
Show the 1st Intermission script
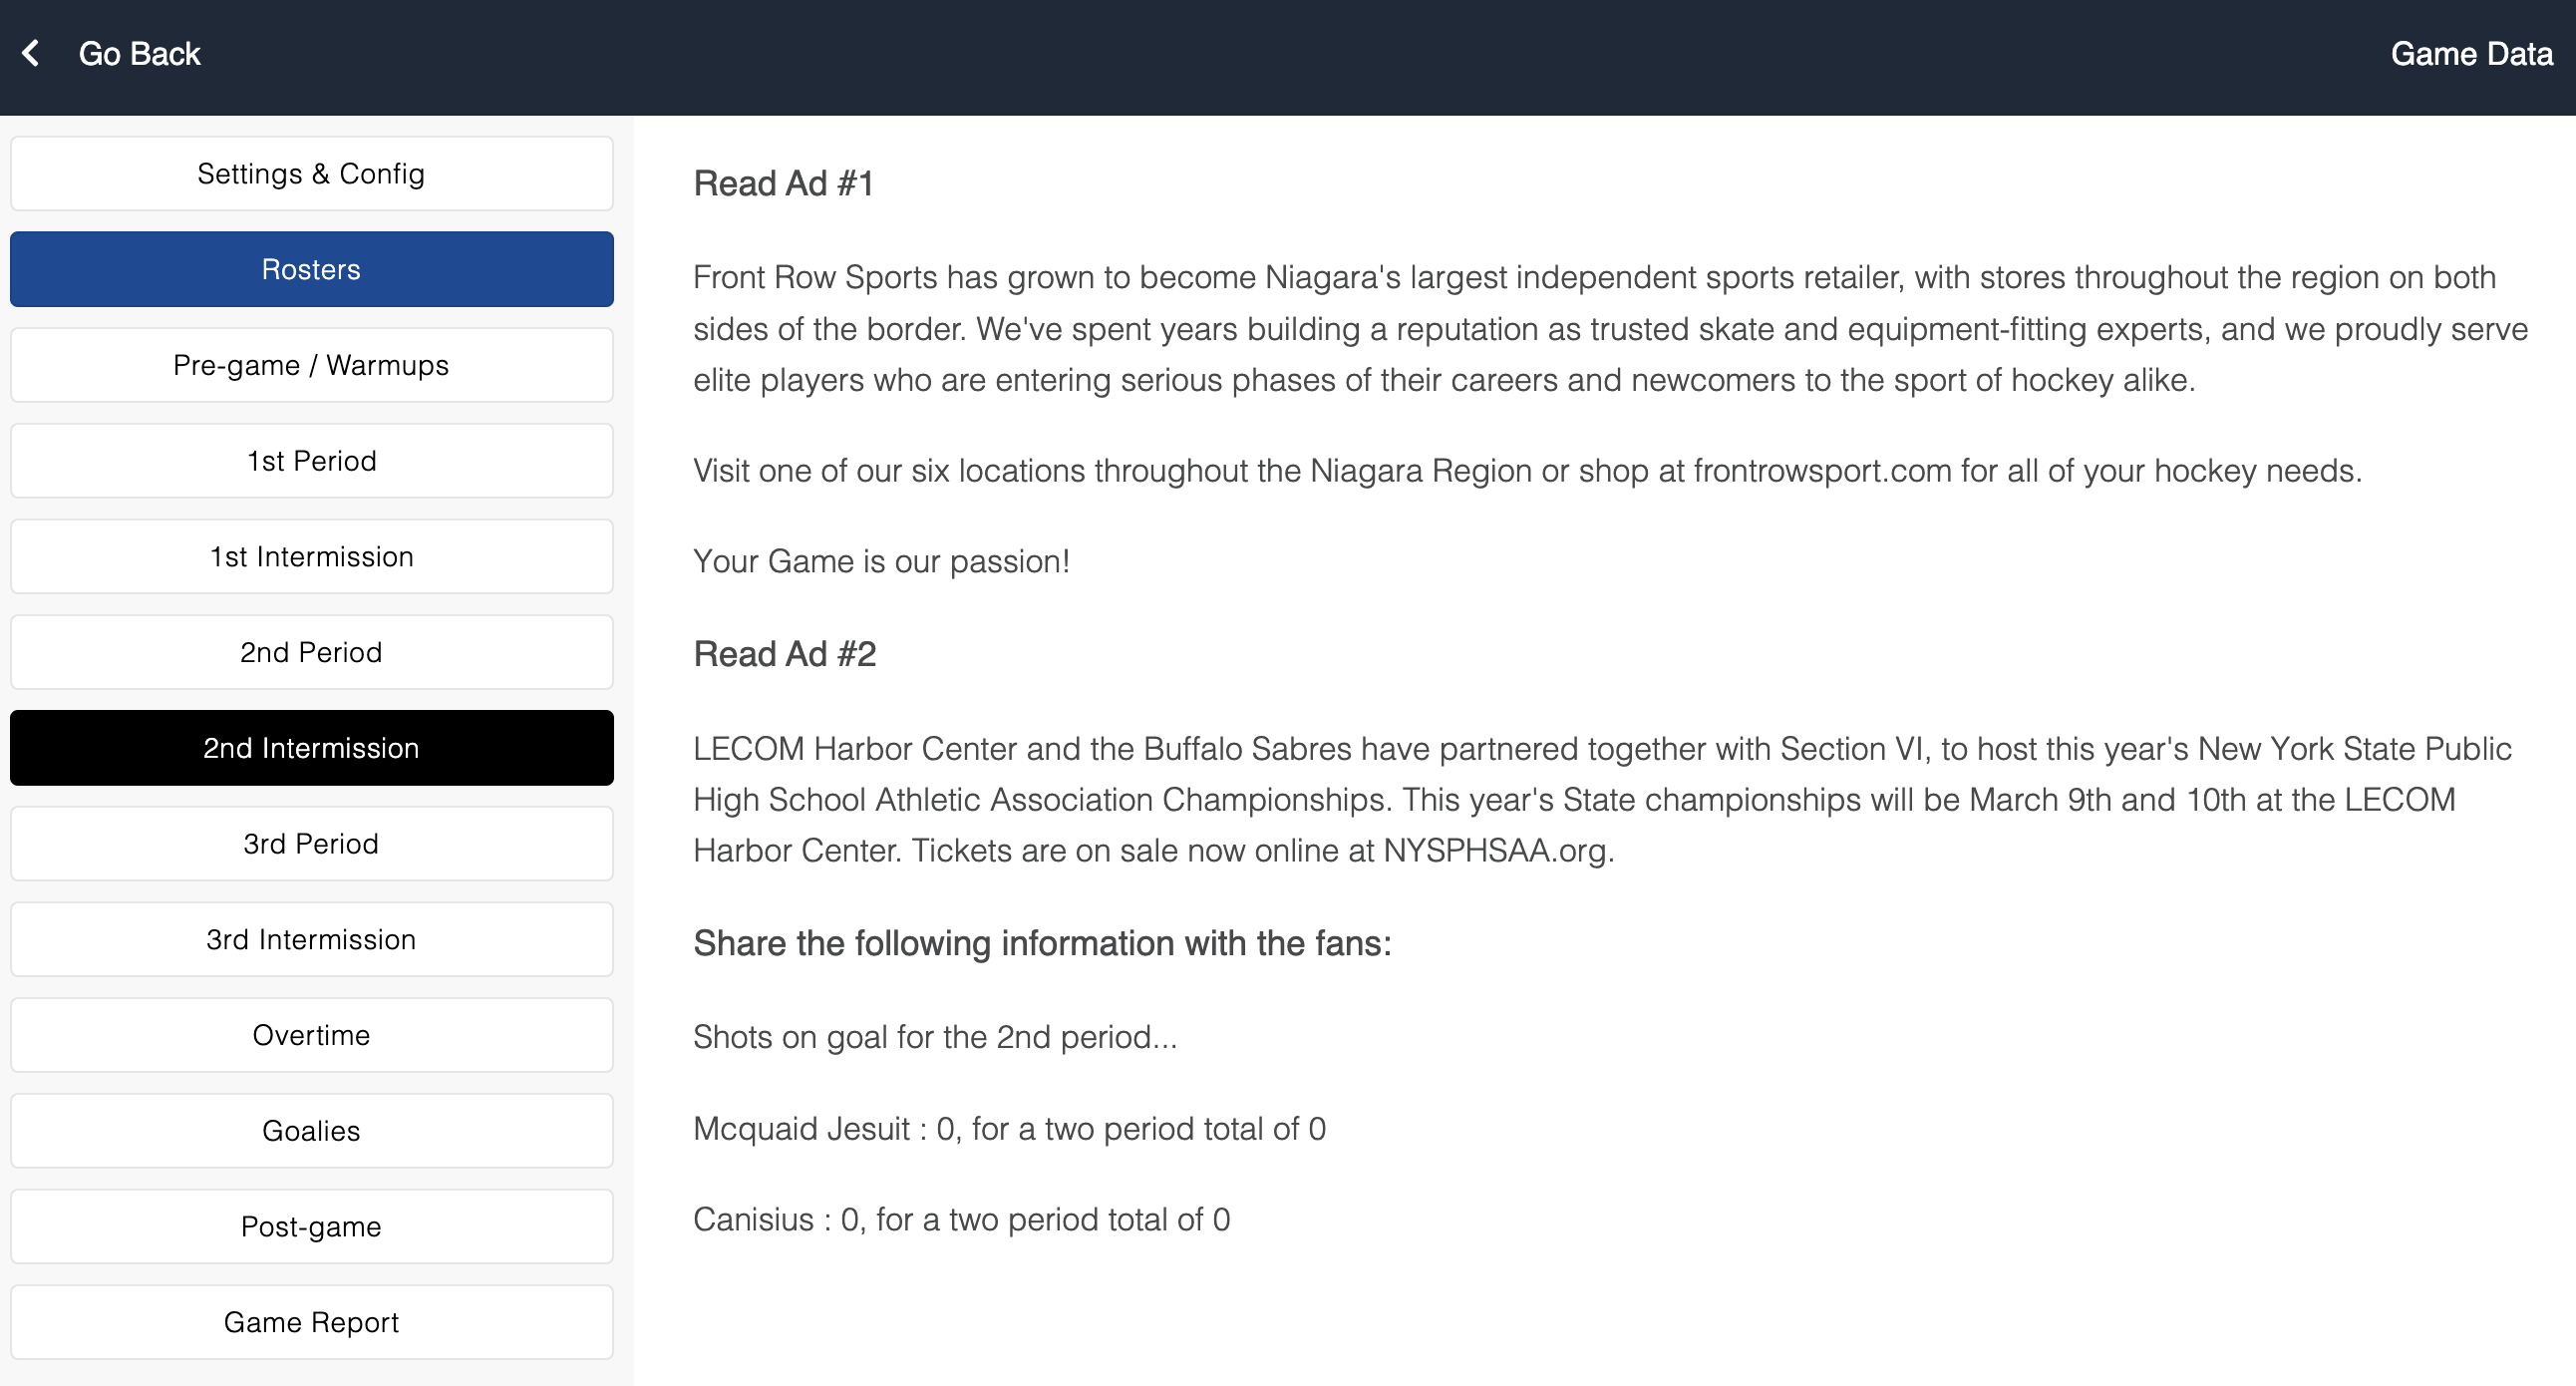311,557
